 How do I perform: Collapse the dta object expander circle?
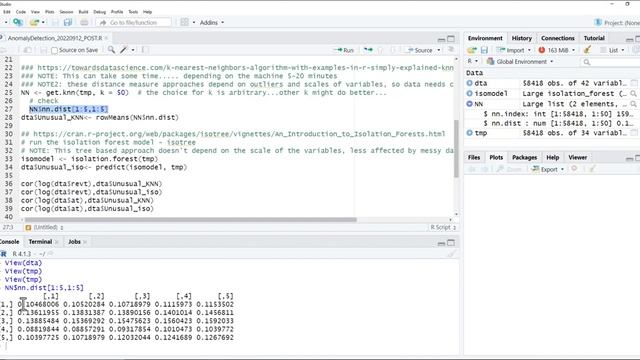point(469,83)
